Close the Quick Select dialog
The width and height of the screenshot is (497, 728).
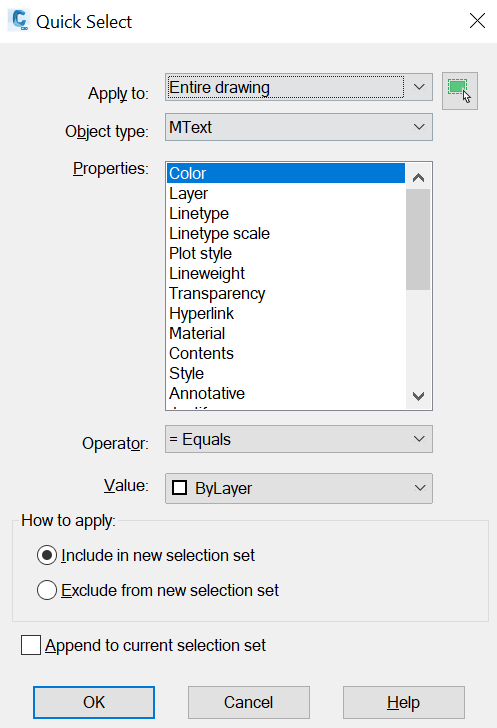pyautogui.click(x=477, y=21)
